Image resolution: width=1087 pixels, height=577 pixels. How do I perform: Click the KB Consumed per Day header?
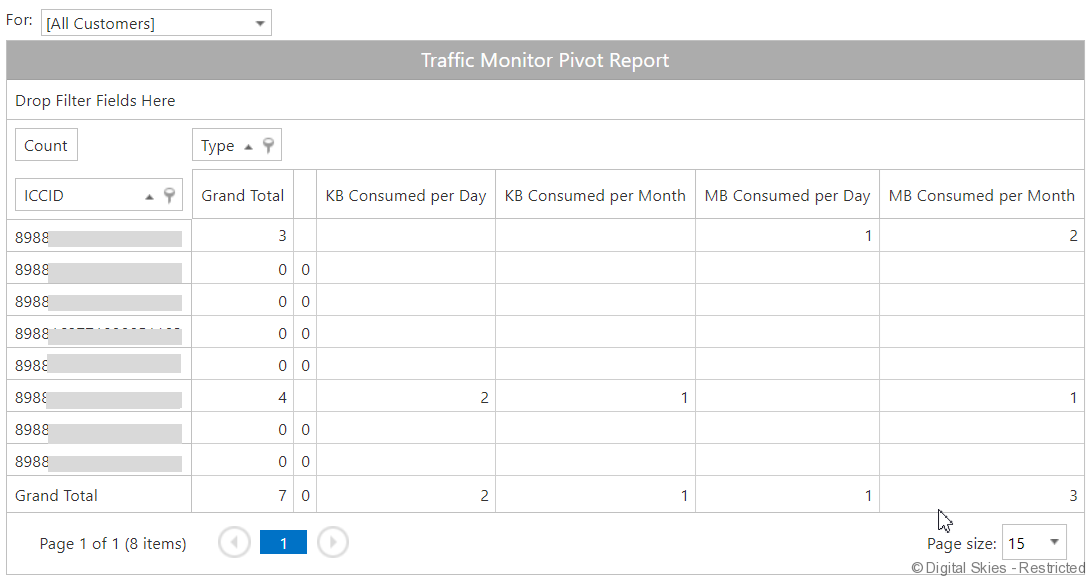(x=405, y=195)
